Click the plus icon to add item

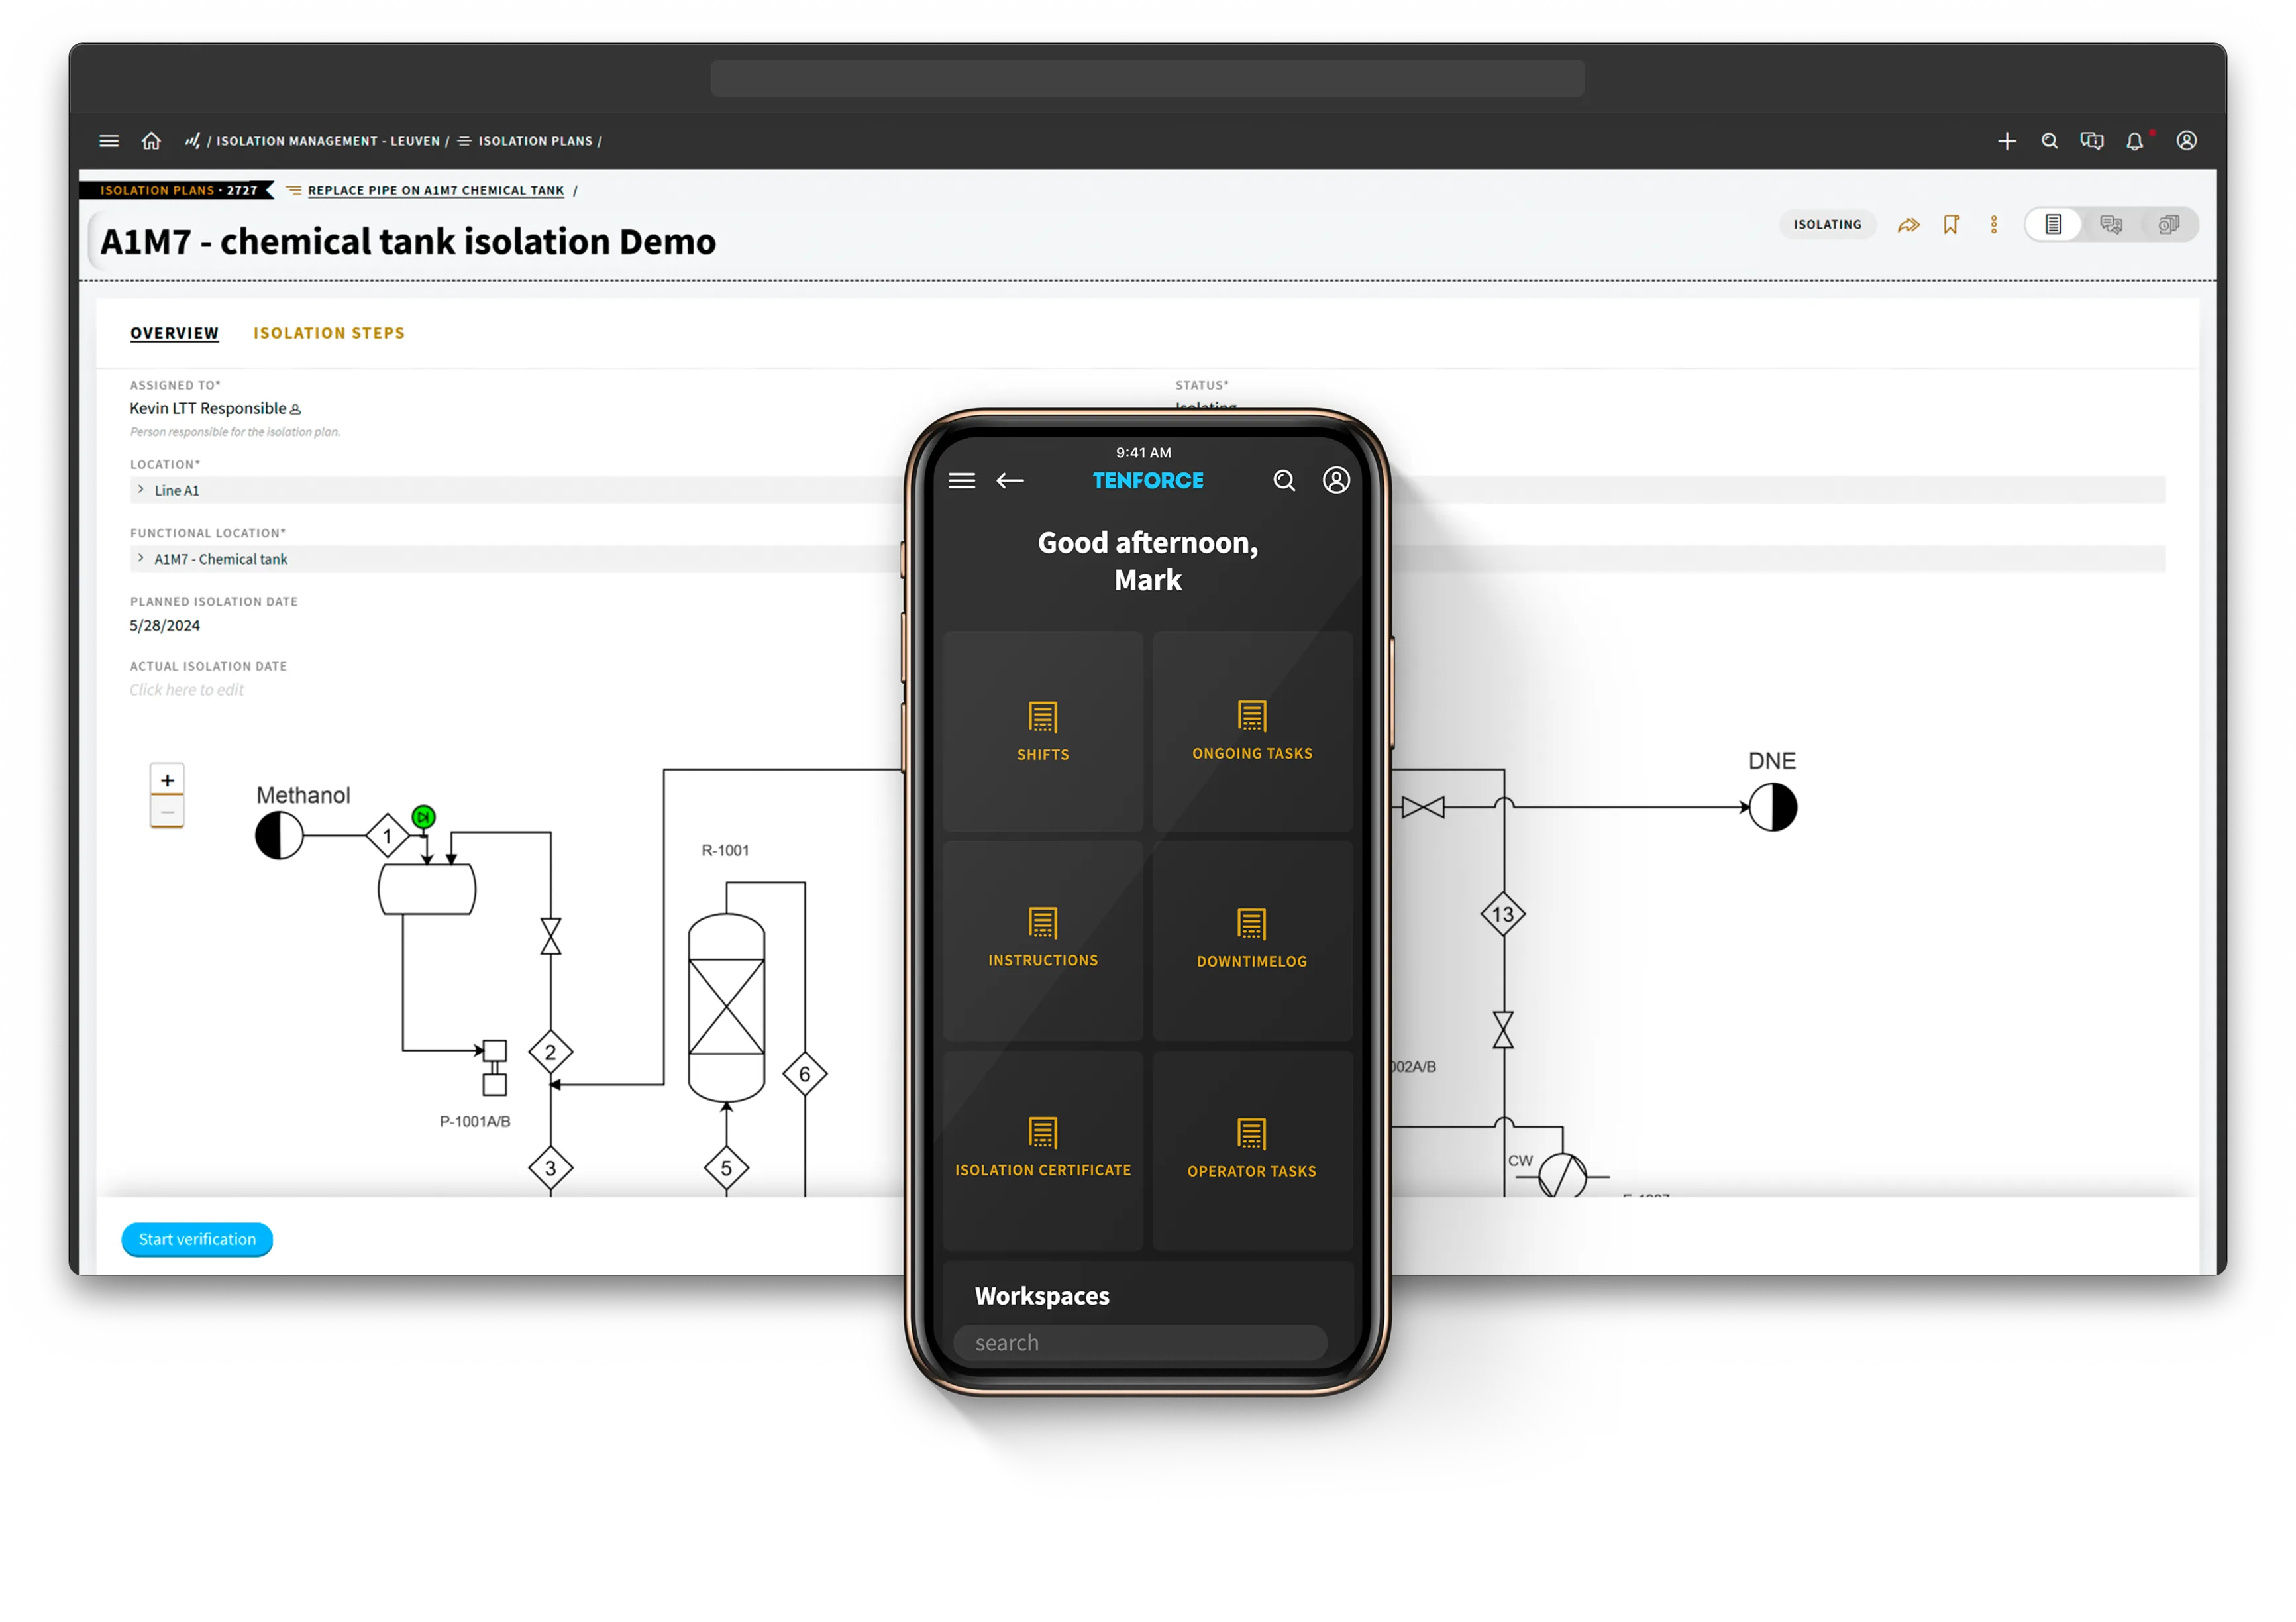[2006, 141]
